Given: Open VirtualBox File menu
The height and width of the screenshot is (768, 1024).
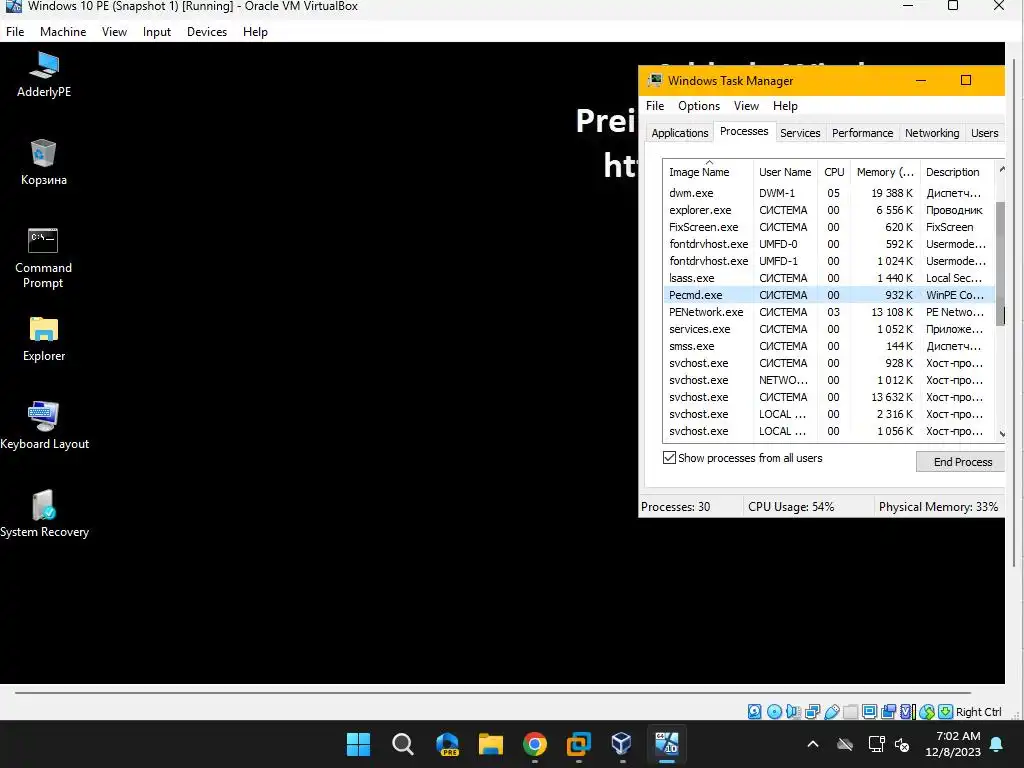Looking at the screenshot, I should coord(15,31).
